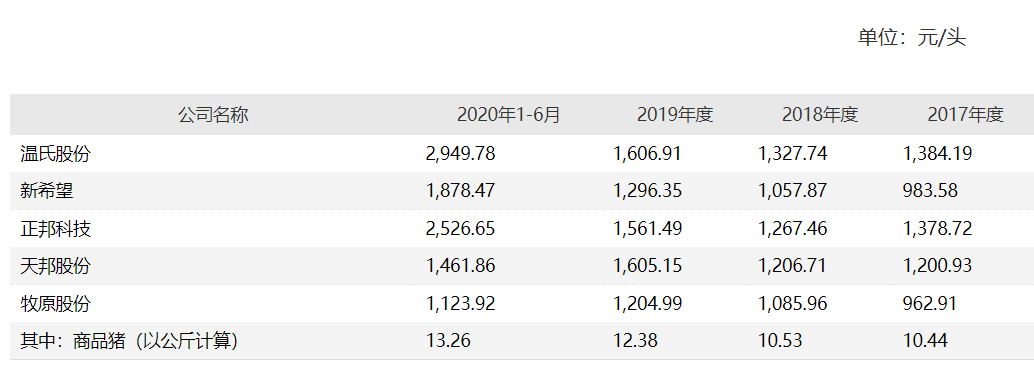Select the value 2,949.78 for 温氏股份

point(460,154)
